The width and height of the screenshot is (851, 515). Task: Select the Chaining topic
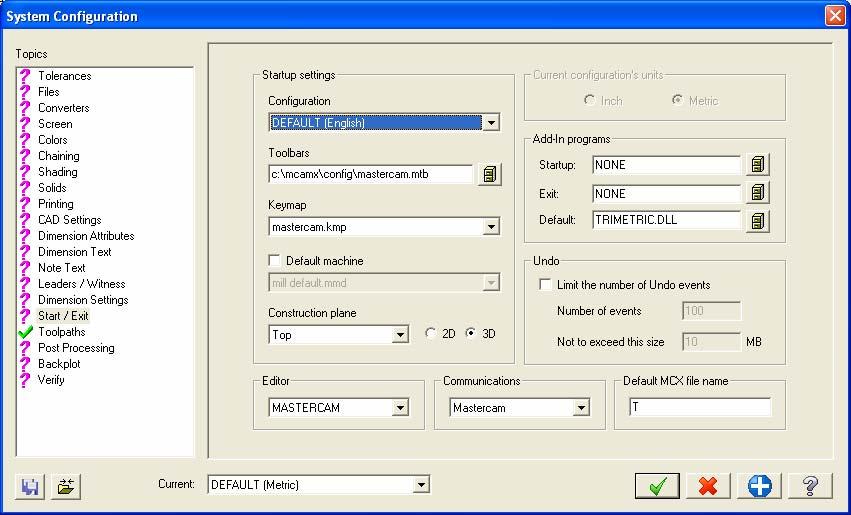(x=59, y=156)
